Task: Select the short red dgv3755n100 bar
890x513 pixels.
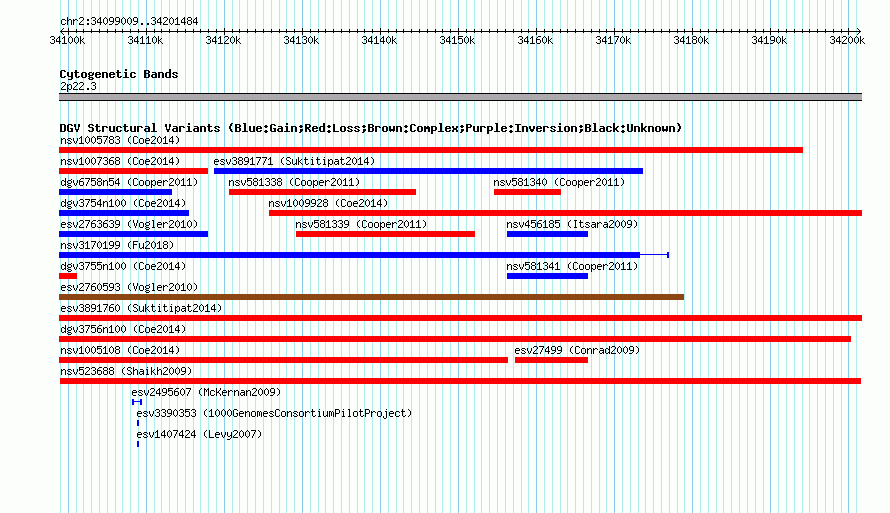Action: [x=68, y=276]
